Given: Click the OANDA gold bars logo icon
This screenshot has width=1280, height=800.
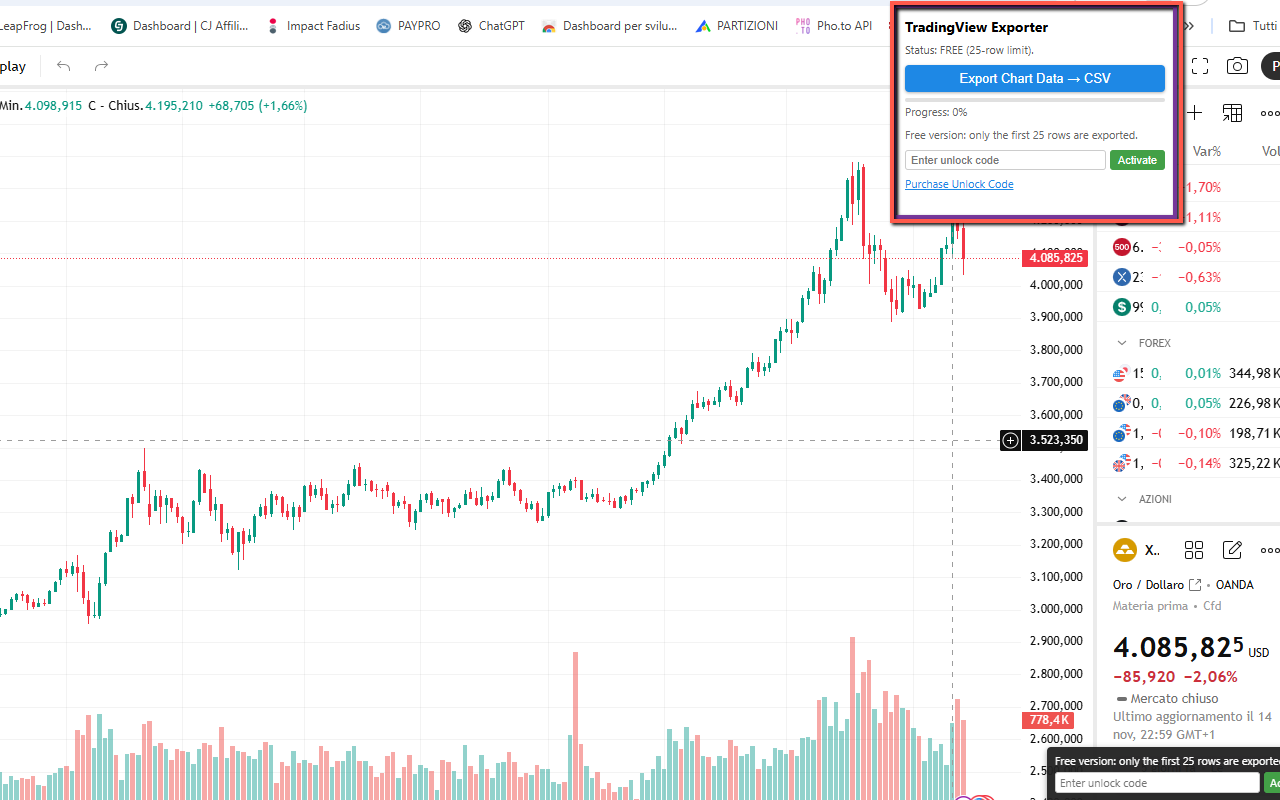Looking at the screenshot, I should [x=1124, y=549].
